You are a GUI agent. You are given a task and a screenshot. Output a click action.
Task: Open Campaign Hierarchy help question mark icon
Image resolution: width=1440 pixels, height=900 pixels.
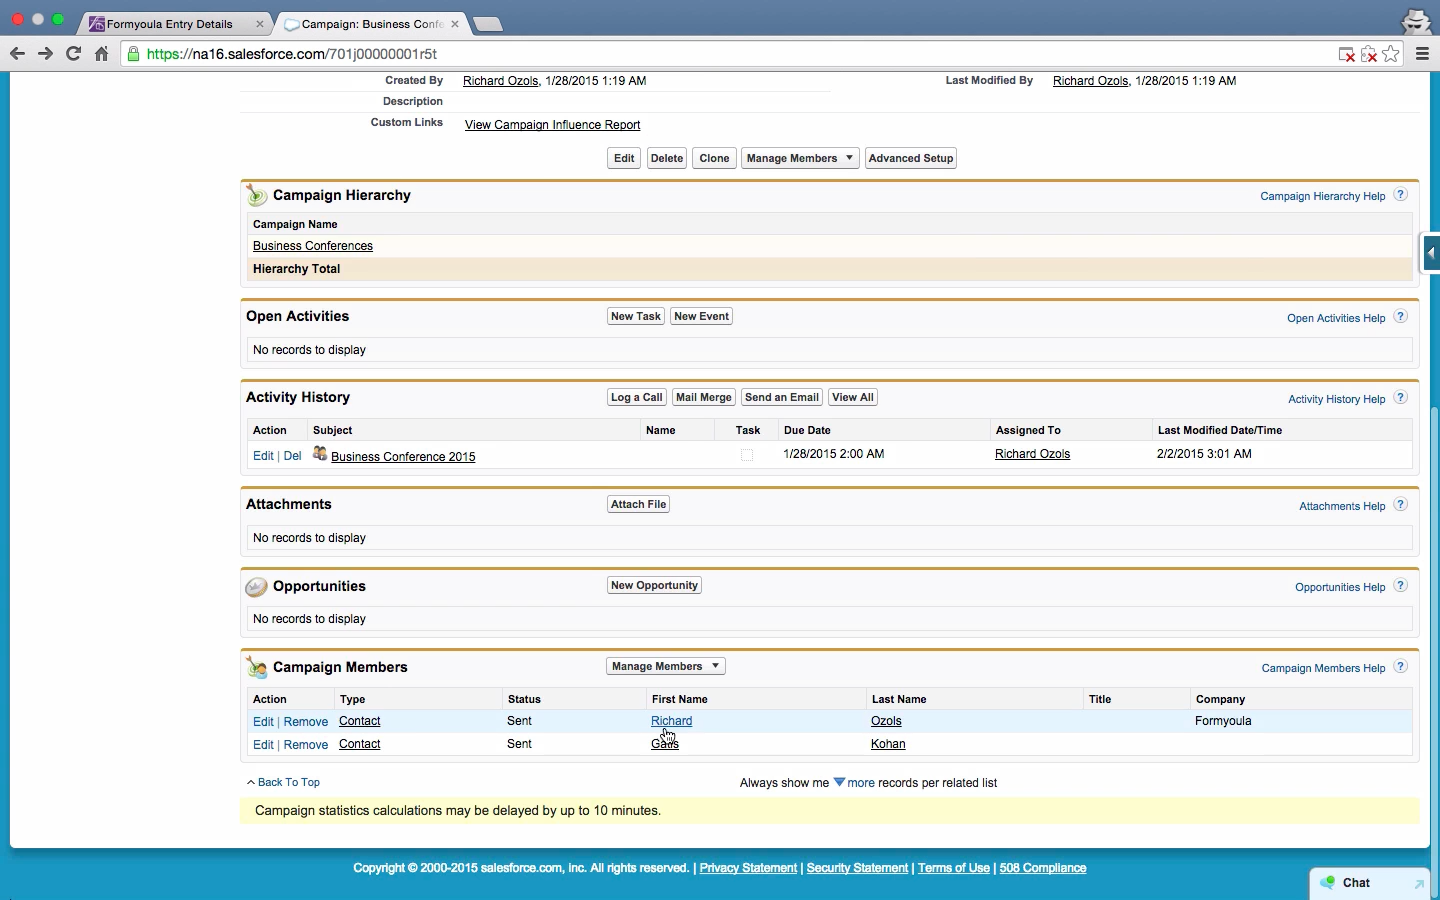1401,195
